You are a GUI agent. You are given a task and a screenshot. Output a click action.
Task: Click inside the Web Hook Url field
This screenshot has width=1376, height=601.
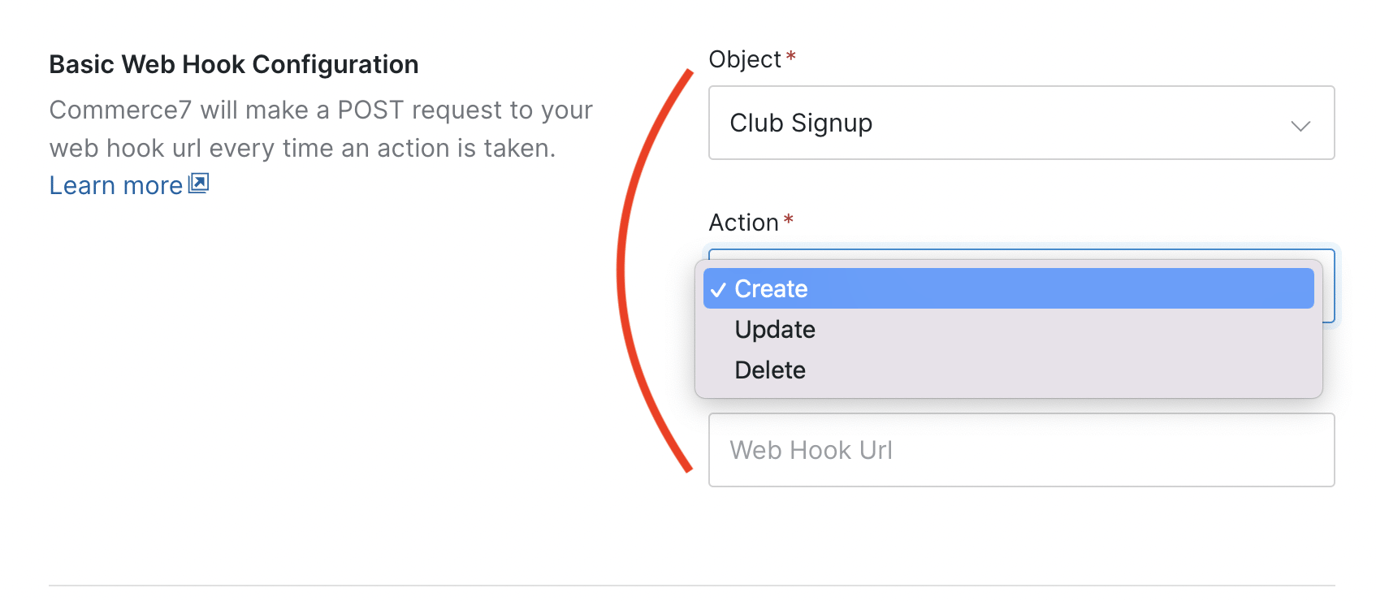click(1020, 450)
